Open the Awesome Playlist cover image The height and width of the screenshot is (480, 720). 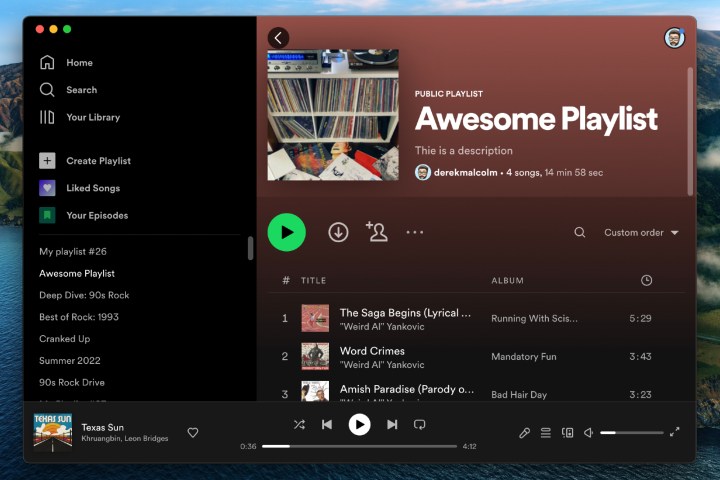(x=333, y=115)
